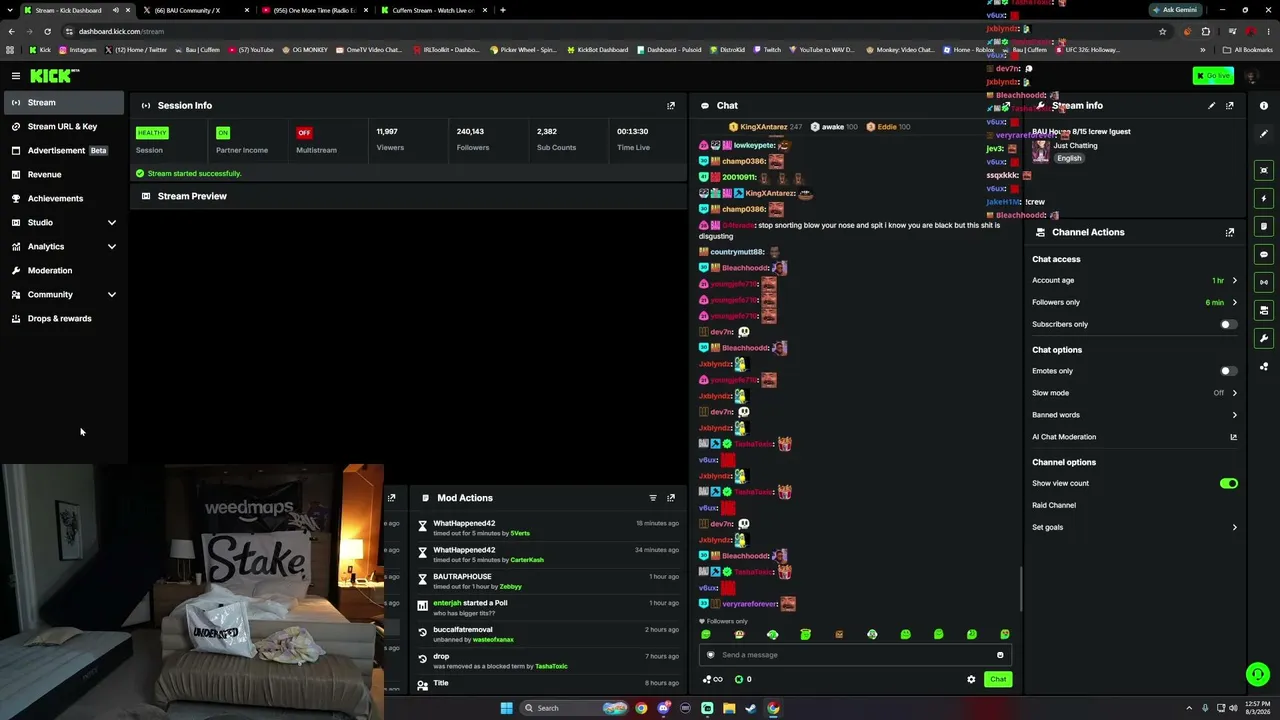Click the Ask Gemini button
1280x720 pixels.
(x=1174, y=10)
